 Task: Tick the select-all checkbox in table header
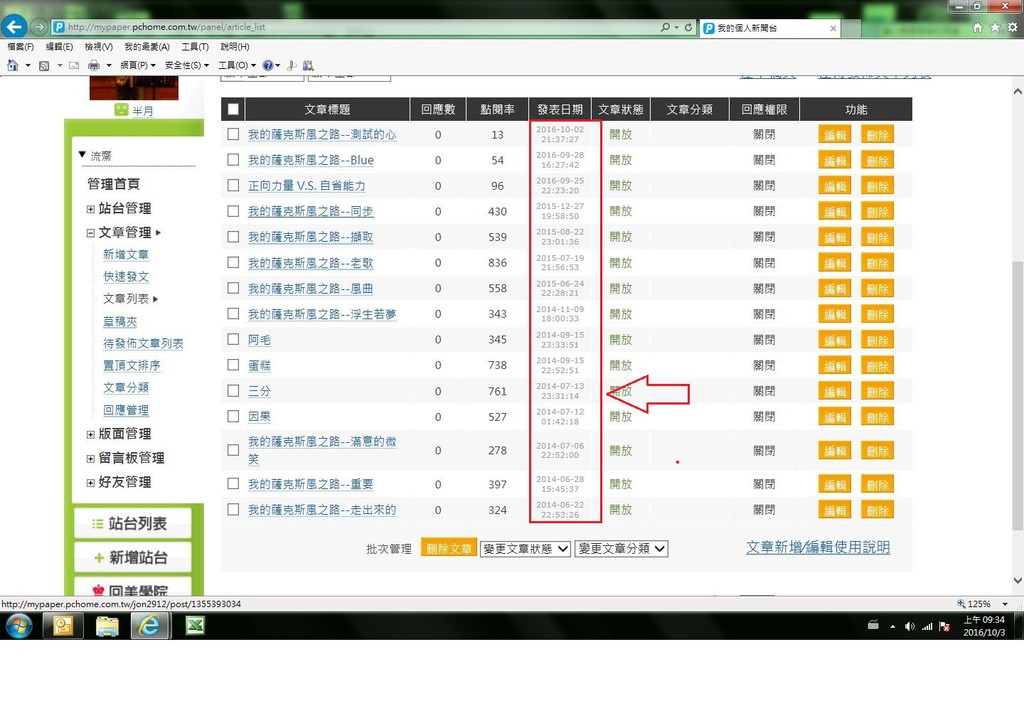(233, 110)
